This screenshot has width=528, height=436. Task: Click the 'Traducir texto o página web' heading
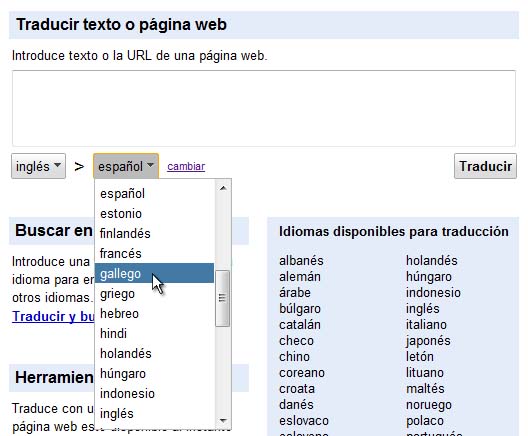point(121,25)
